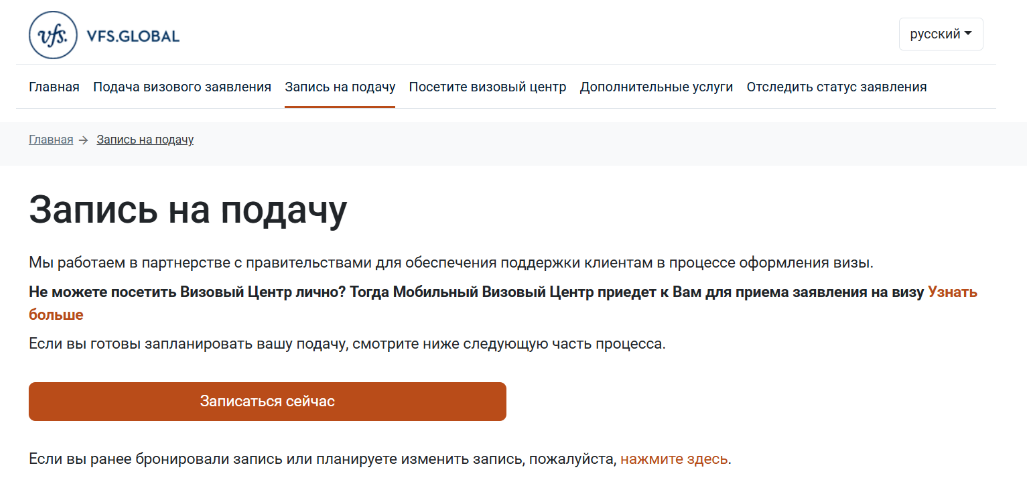
Task: Click the Записаться сейчас button
Action: (x=267, y=401)
